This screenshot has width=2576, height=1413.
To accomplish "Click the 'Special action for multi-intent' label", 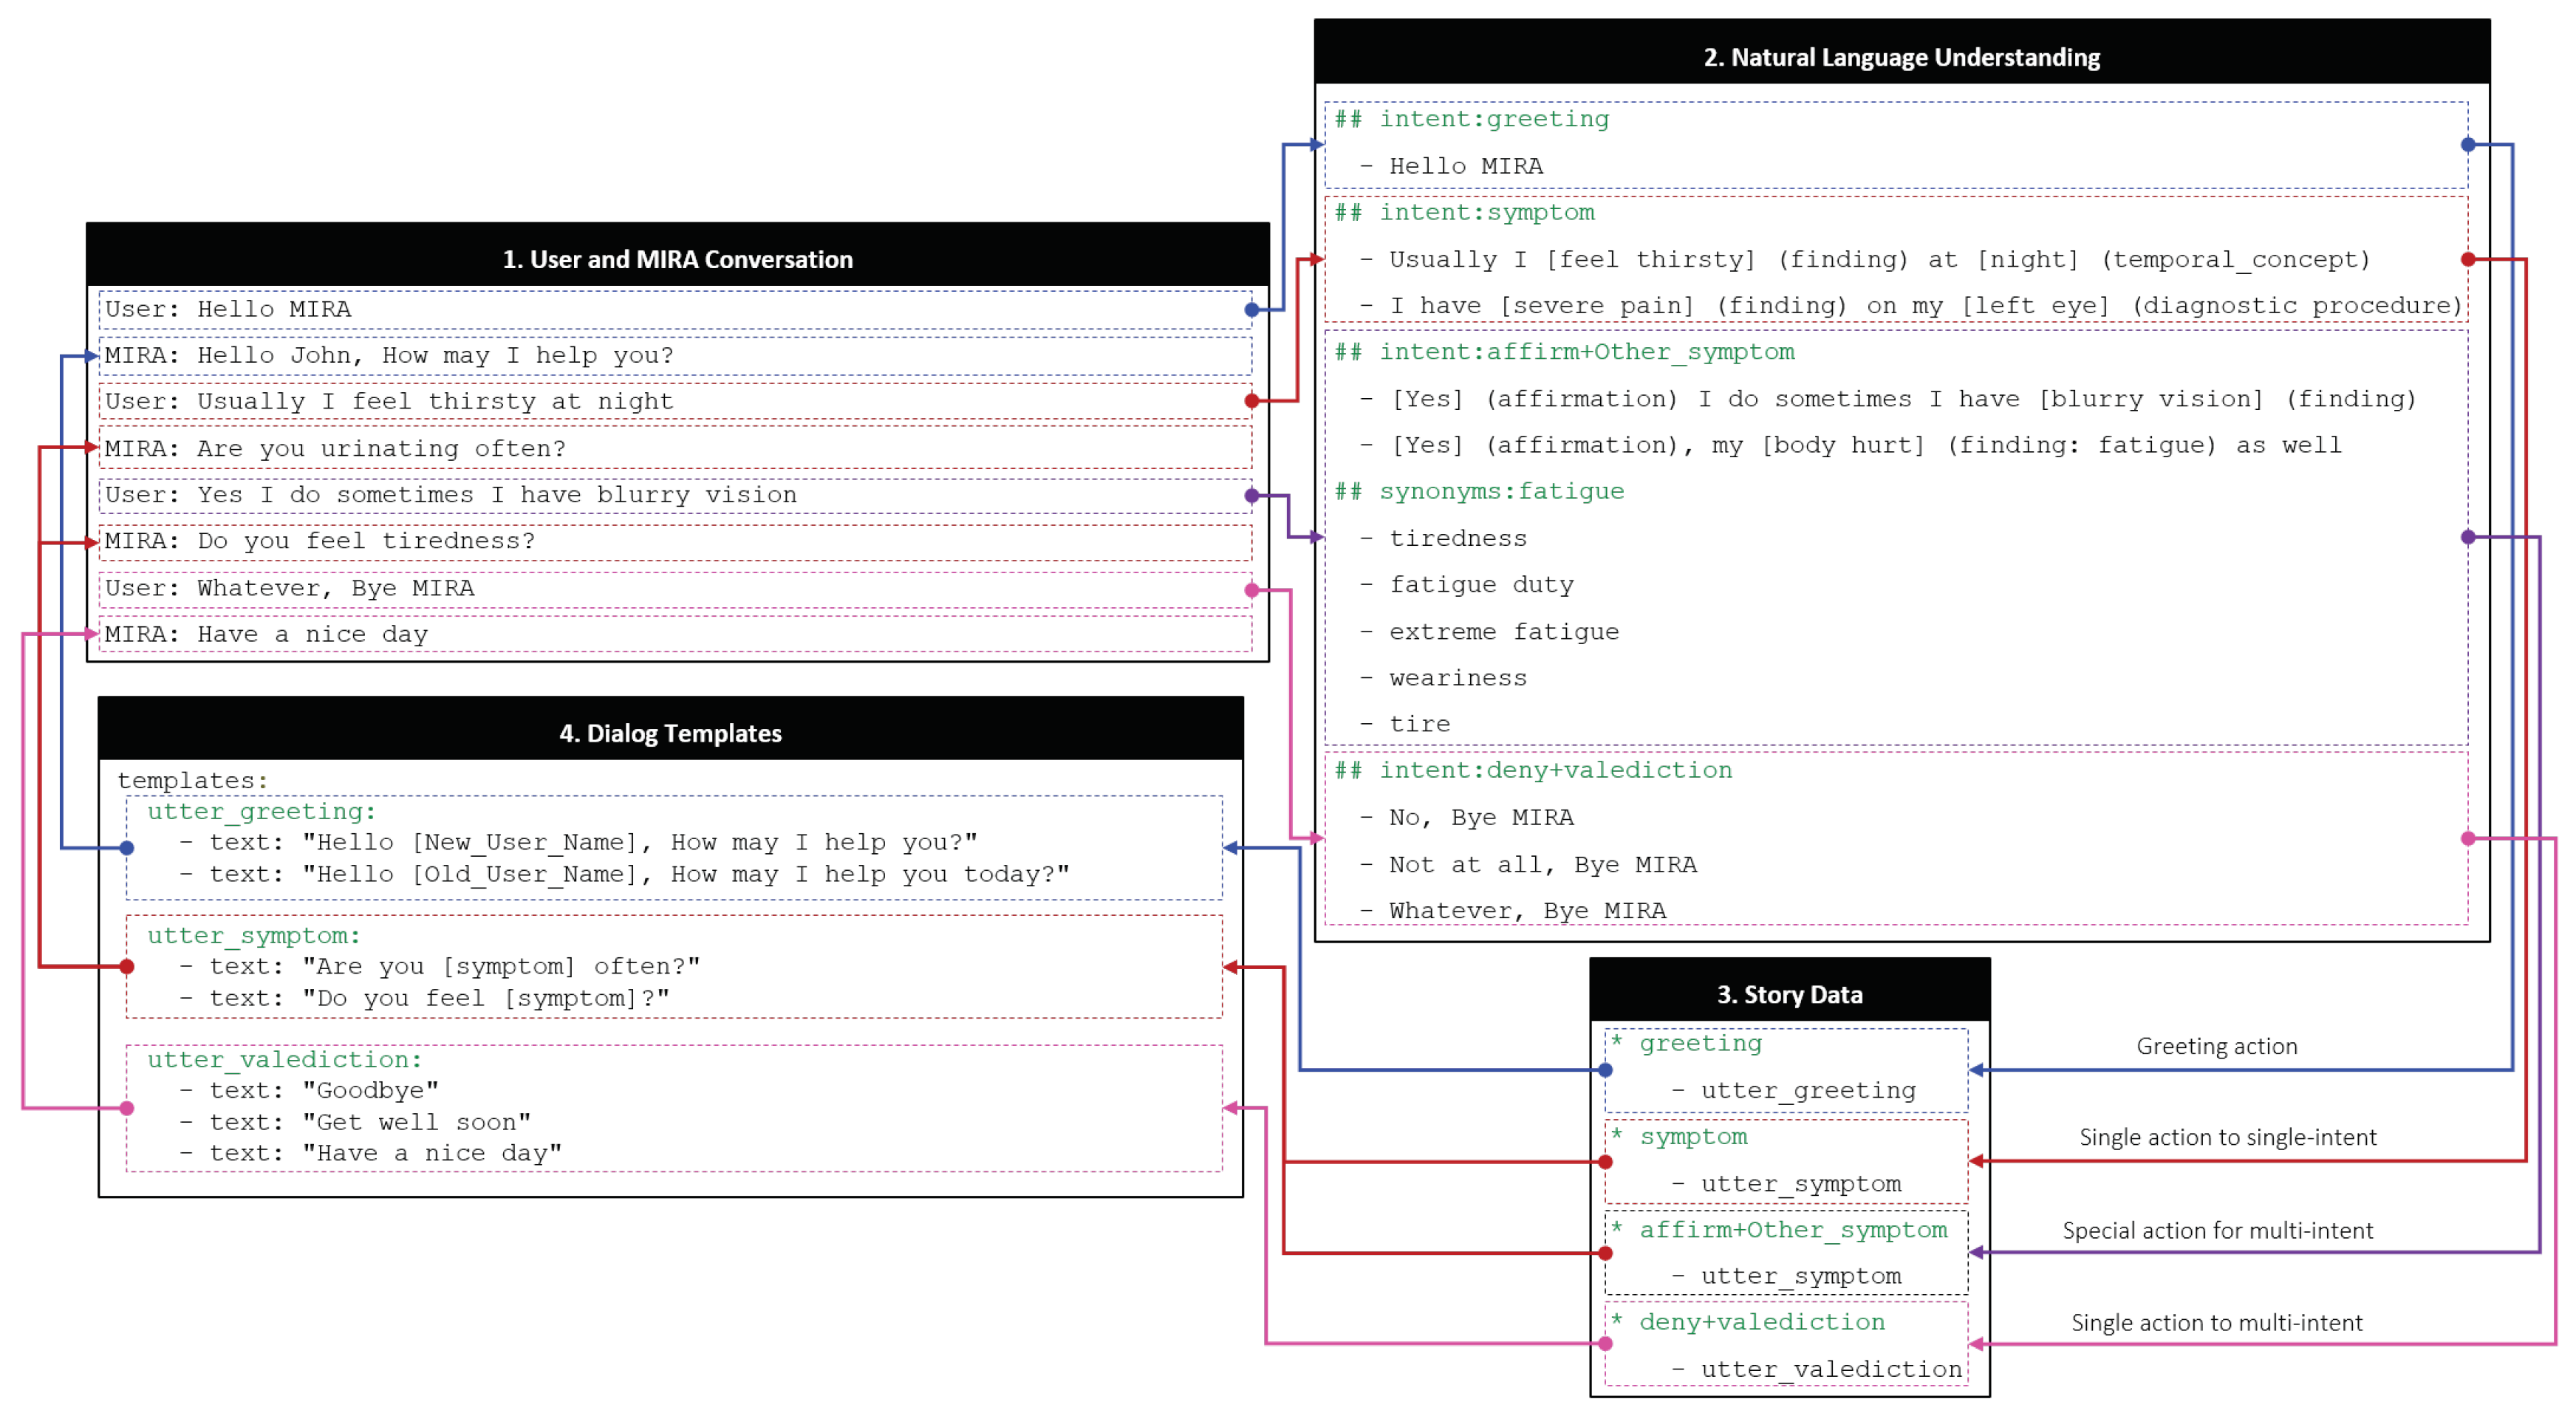I will pos(2217,1230).
